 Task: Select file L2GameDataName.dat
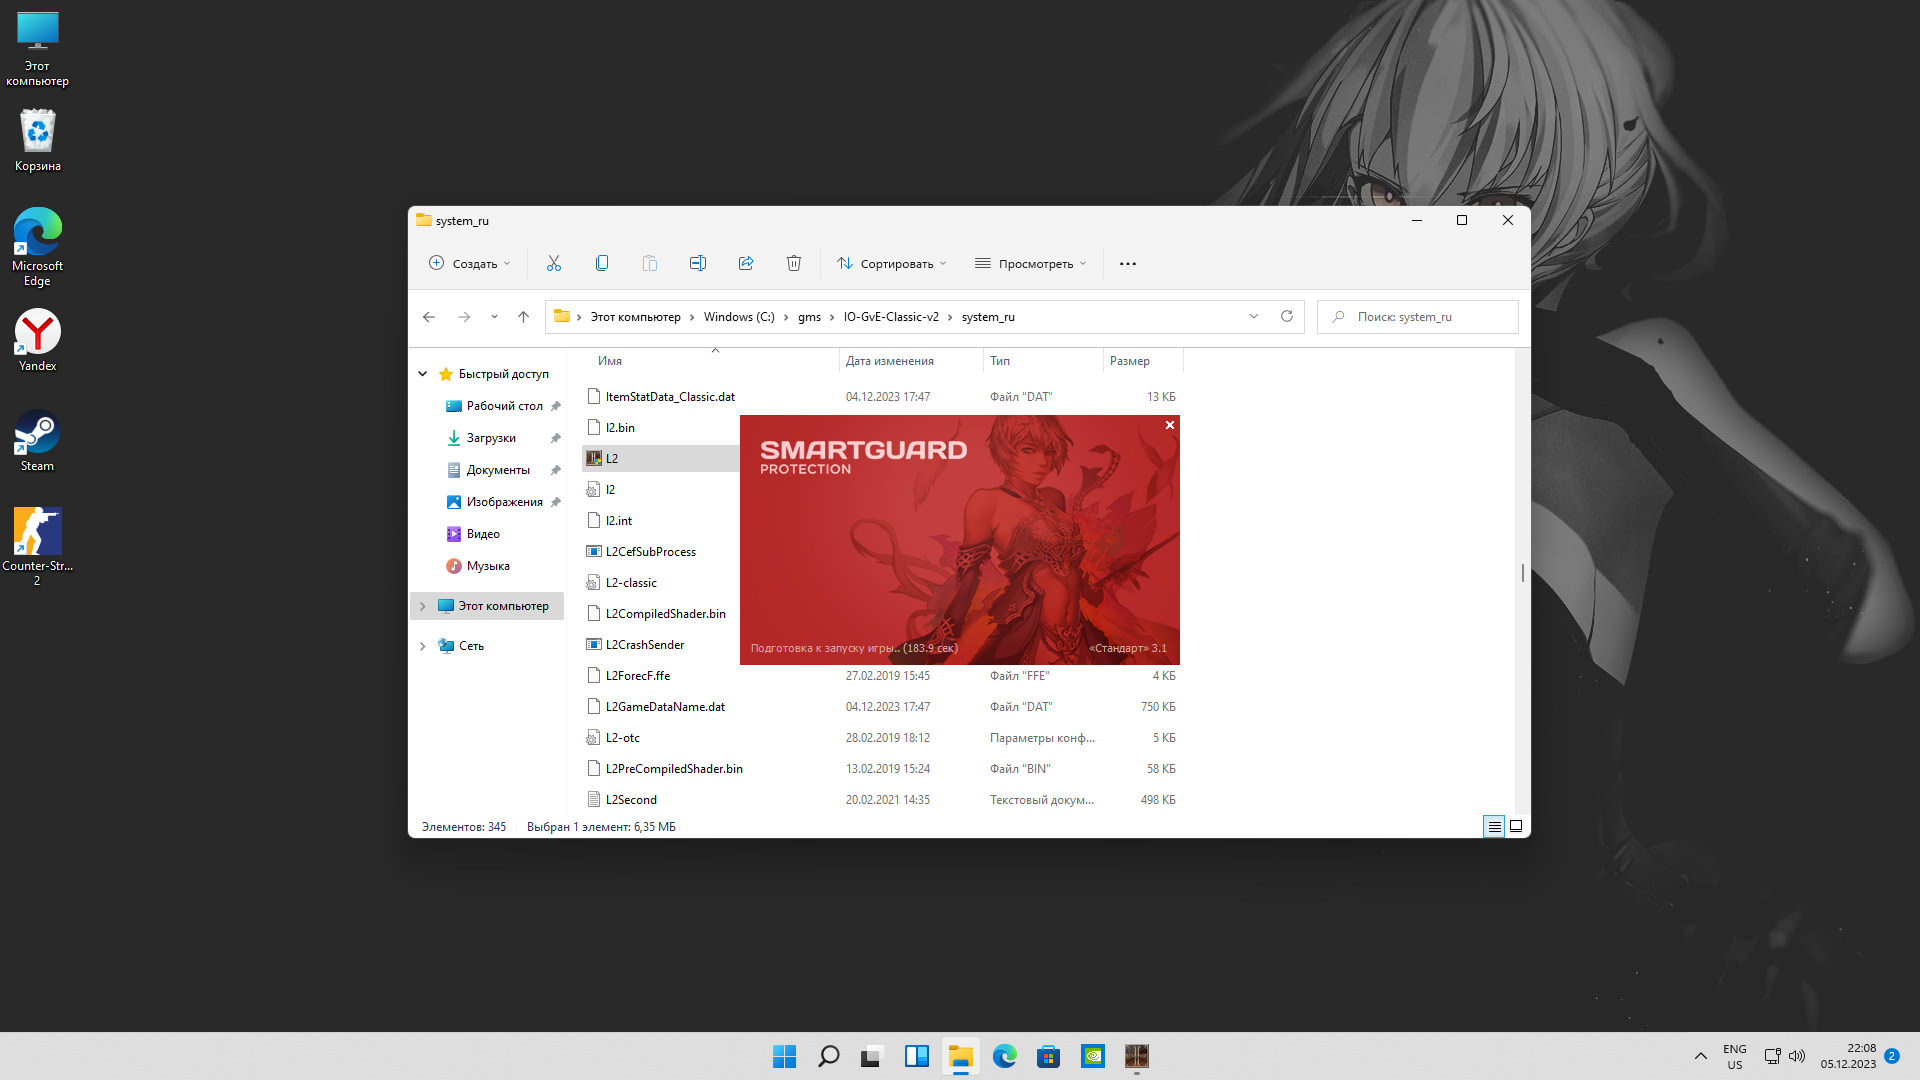click(x=665, y=707)
